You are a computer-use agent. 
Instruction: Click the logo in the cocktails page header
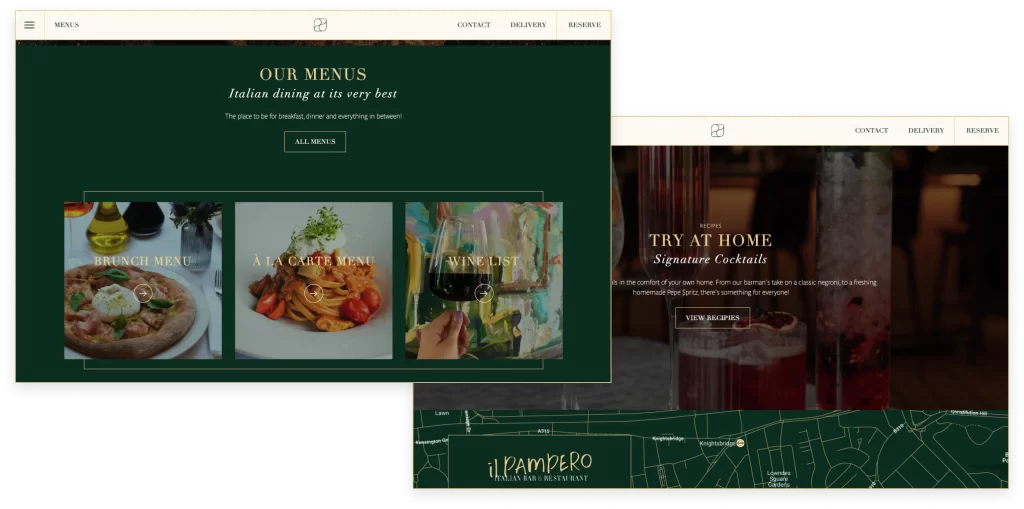pyautogui.click(x=717, y=131)
